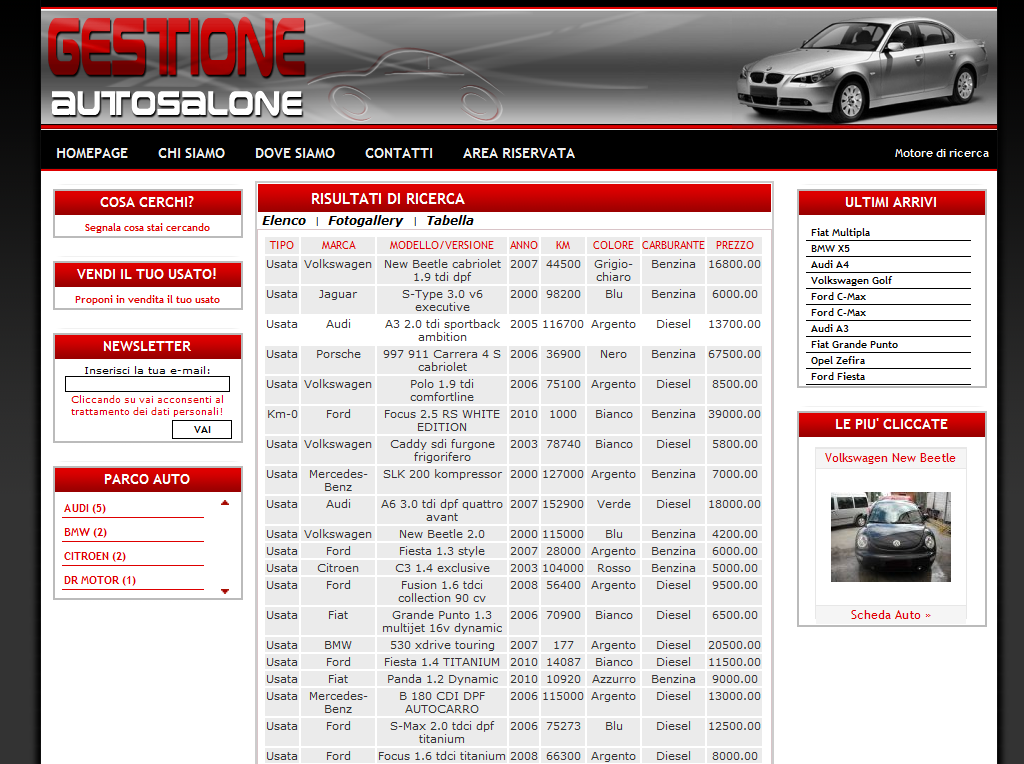Select BMW (2) in Parco Auto
The height and width of the screenshot is (764, 1024).
pos(85,532)
